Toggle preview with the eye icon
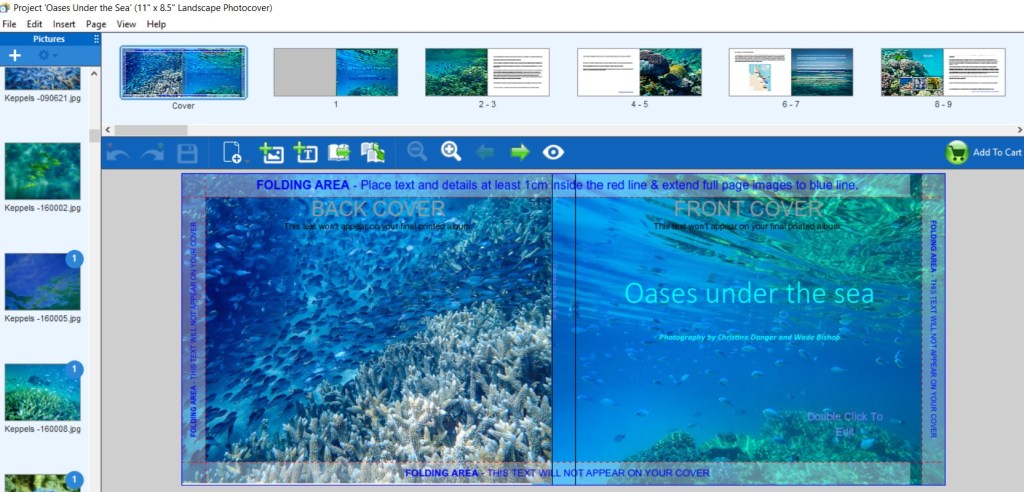Screen dimensions: 1024x492 553,152
